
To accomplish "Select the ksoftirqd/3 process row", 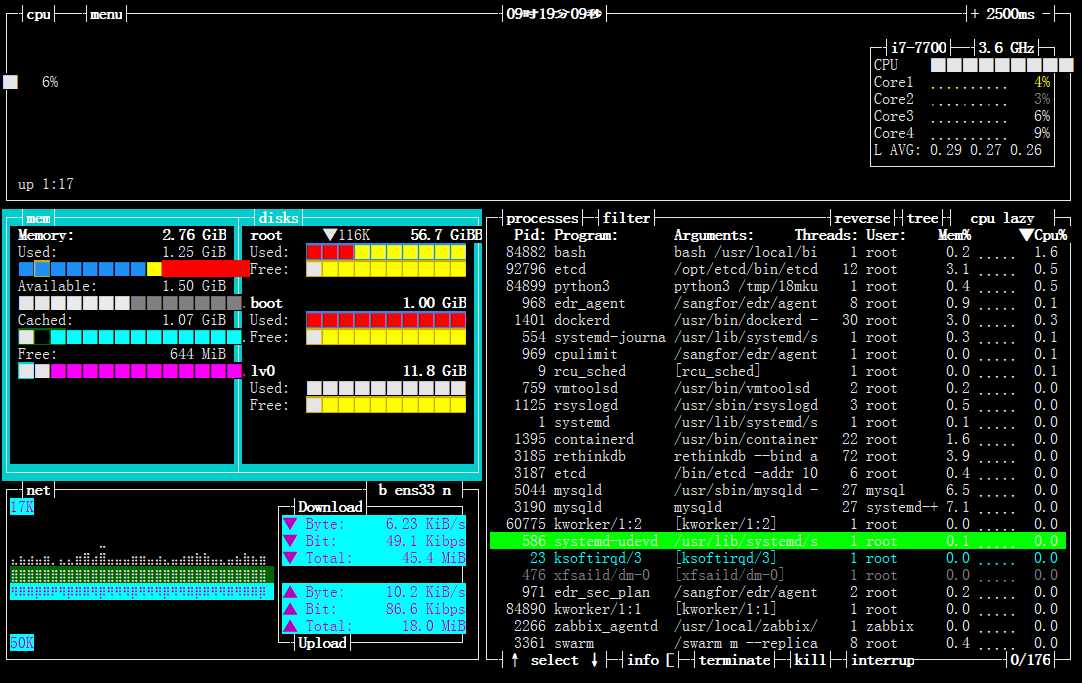I will coord(778,558).
